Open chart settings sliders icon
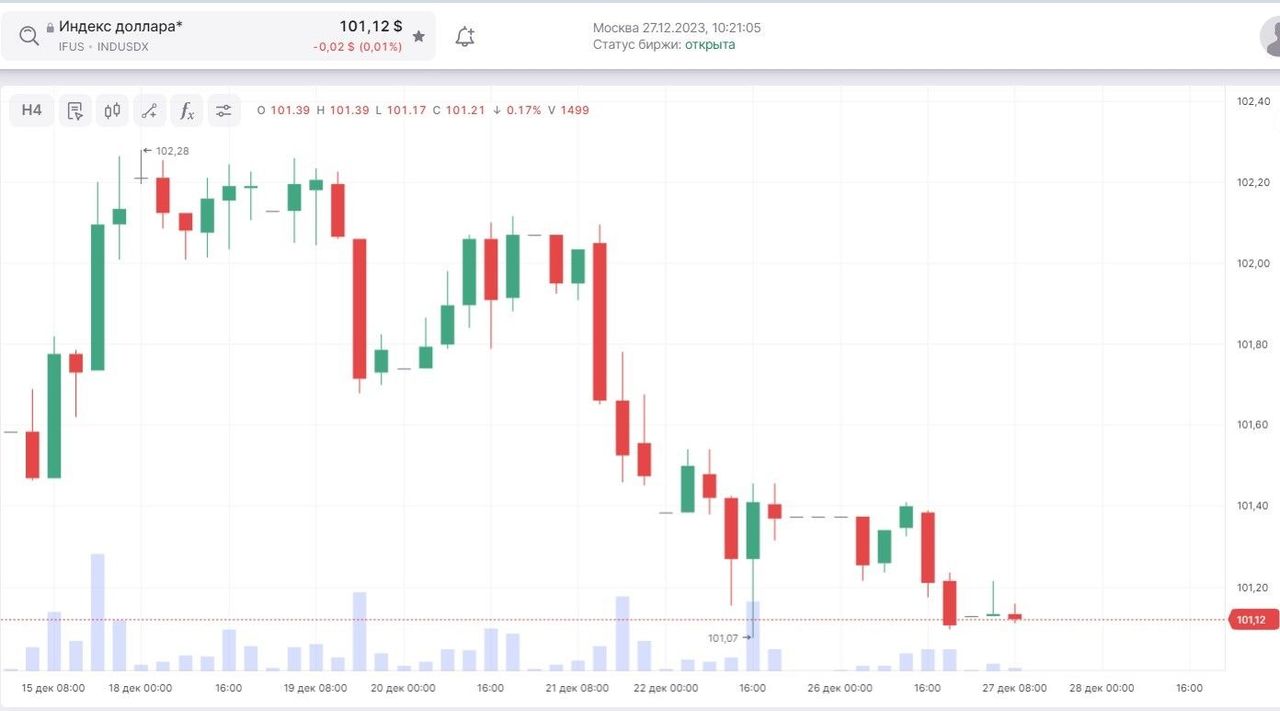1280x711 pixels. [x=224, y=111]
